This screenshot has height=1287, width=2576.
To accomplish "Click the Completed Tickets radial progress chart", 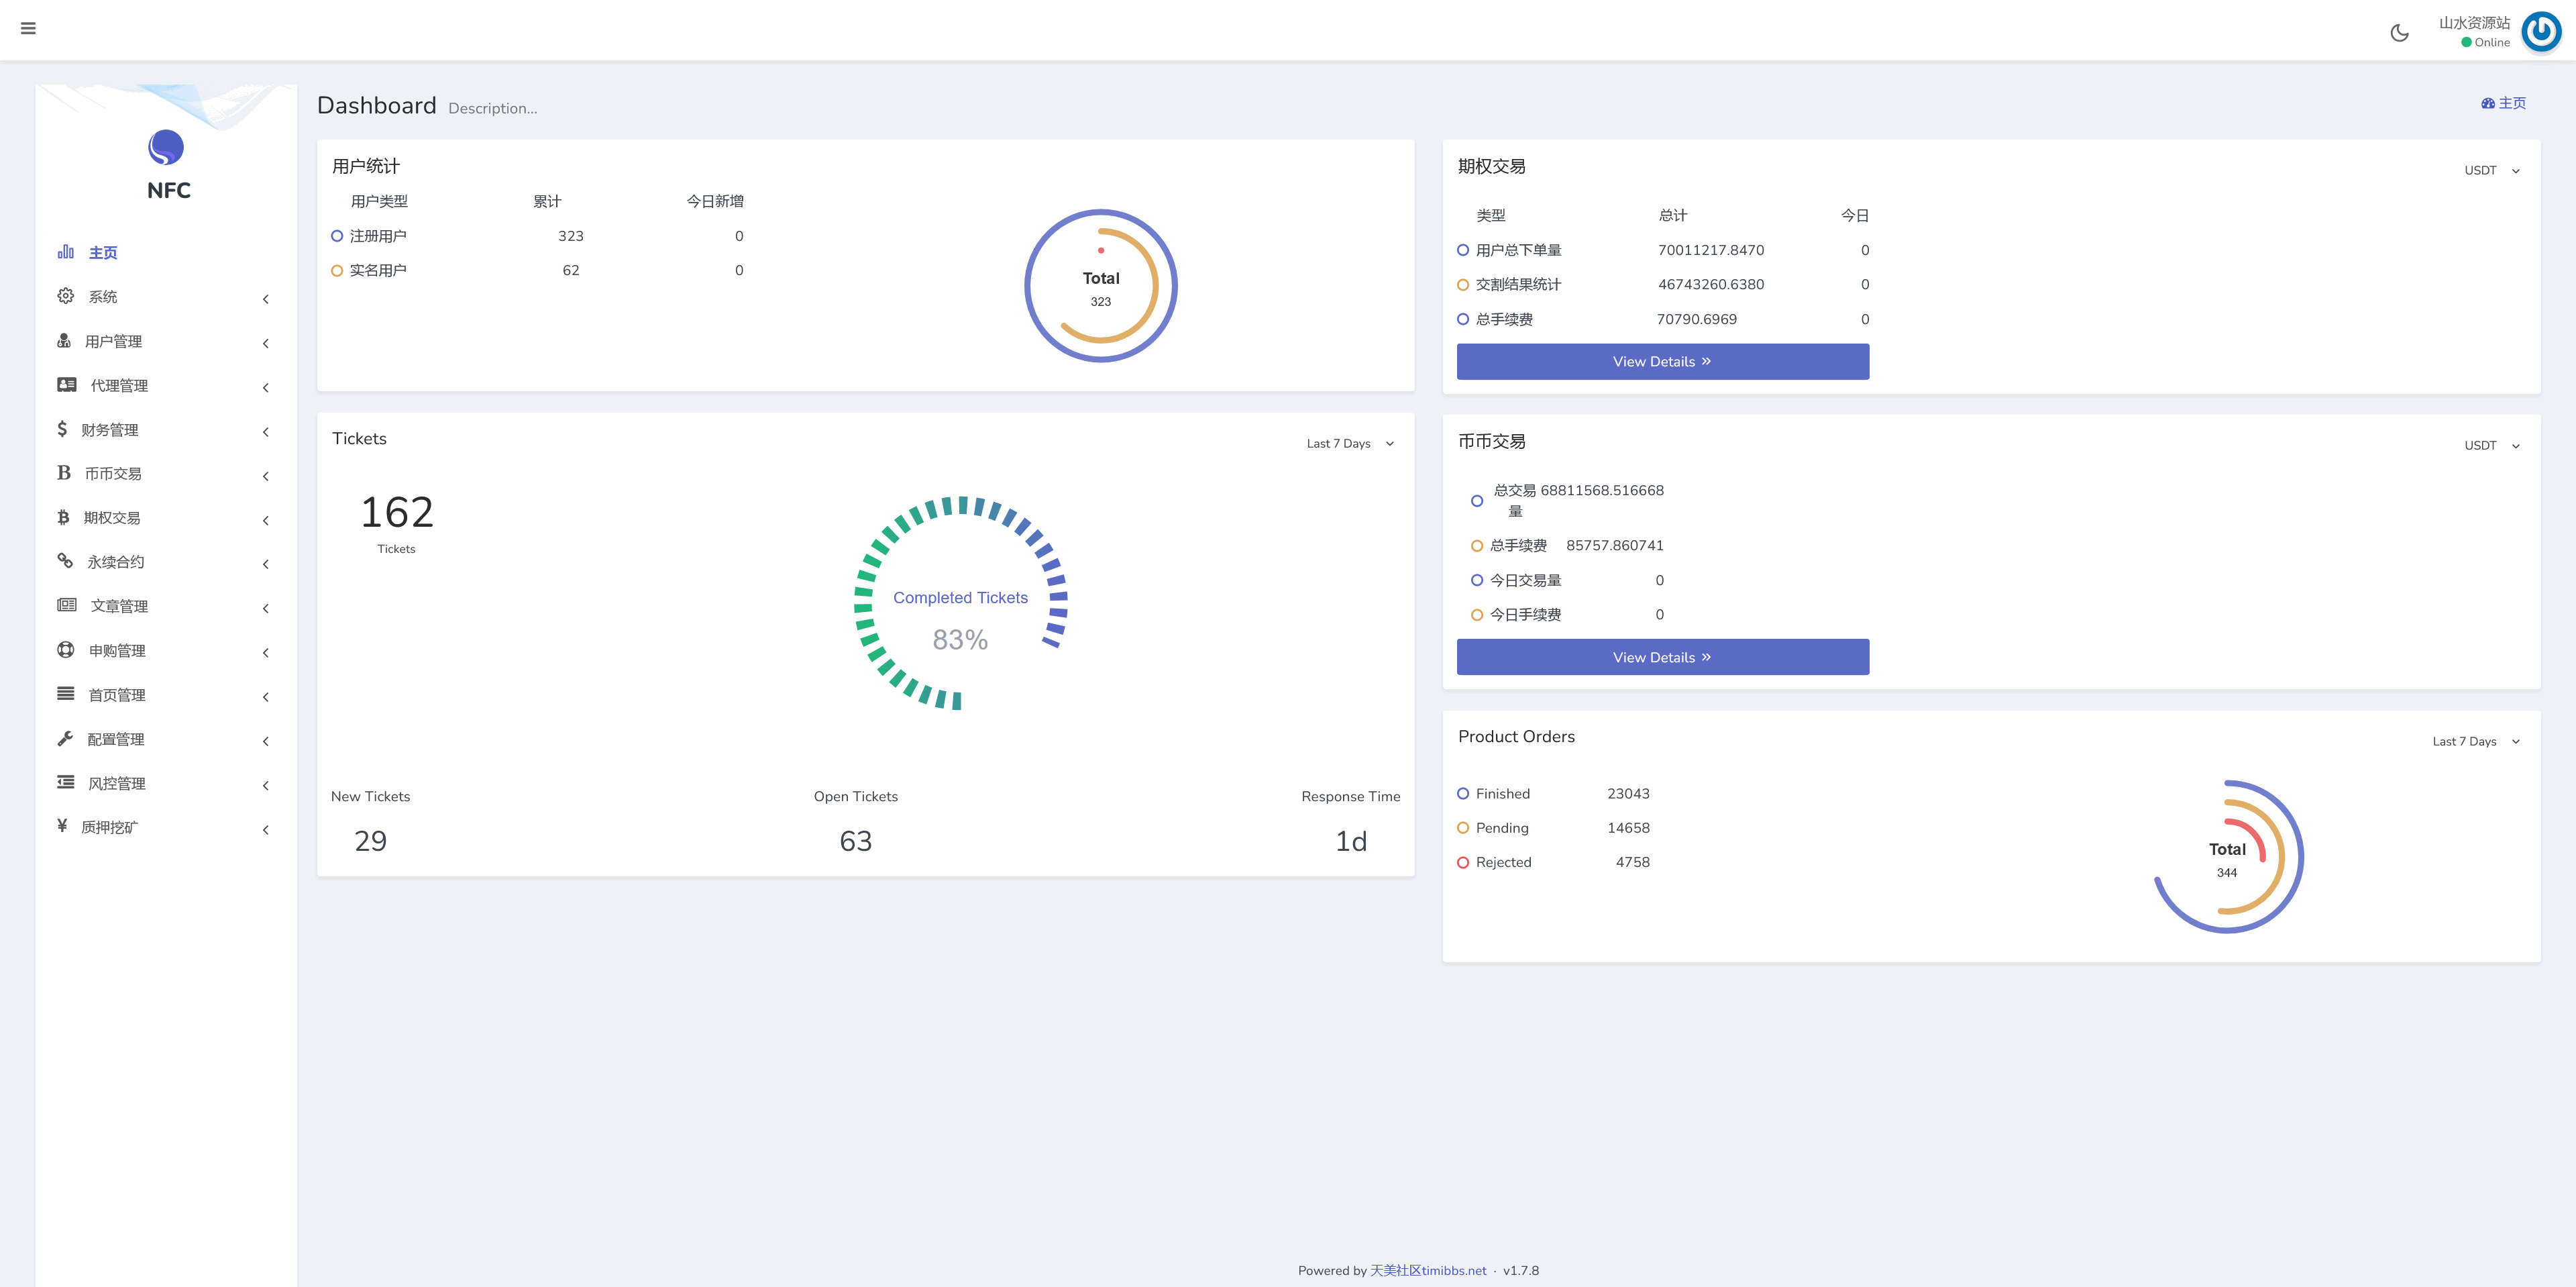I will 960,604.
